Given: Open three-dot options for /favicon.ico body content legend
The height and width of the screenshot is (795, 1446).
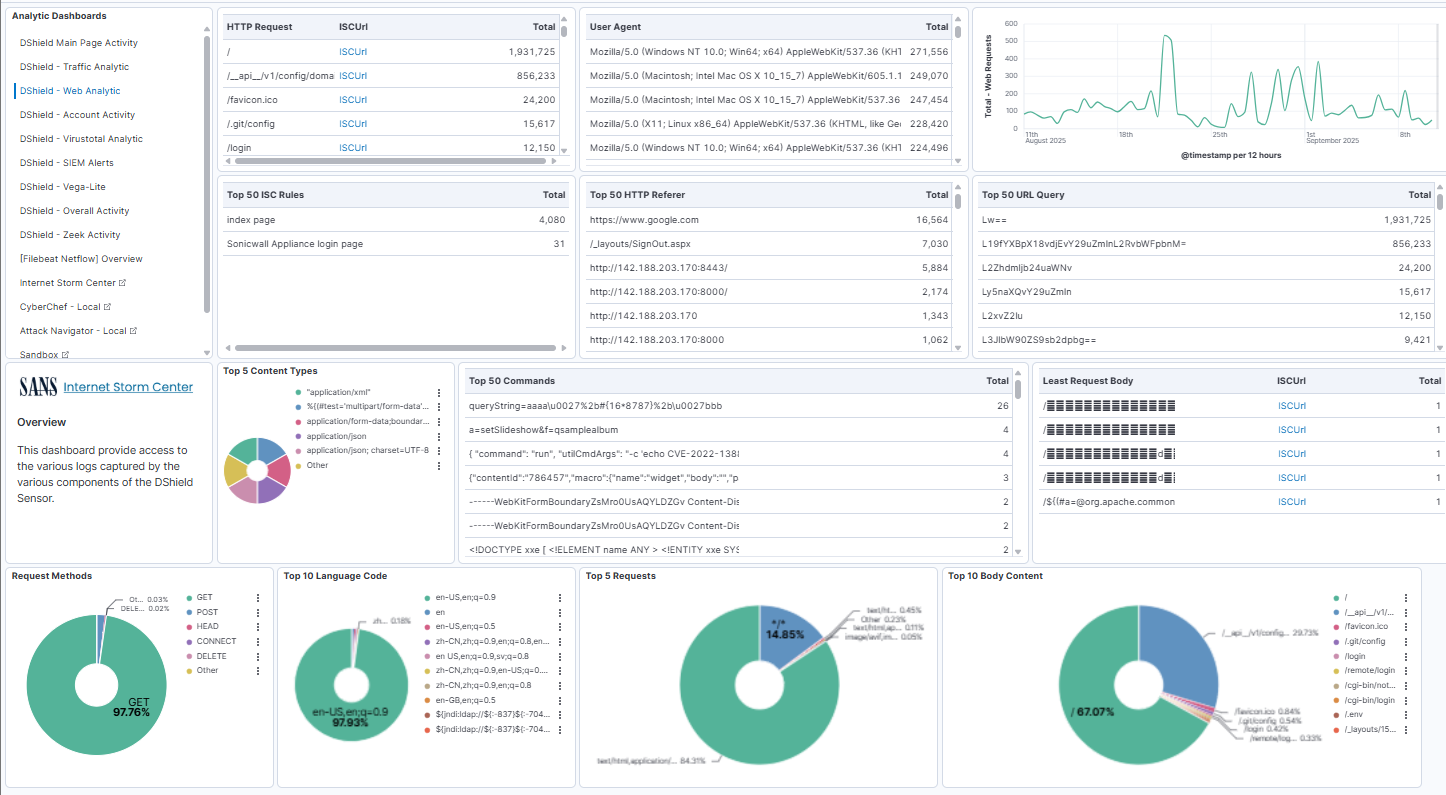Looking at the screenshot, I should (1406, 626).
